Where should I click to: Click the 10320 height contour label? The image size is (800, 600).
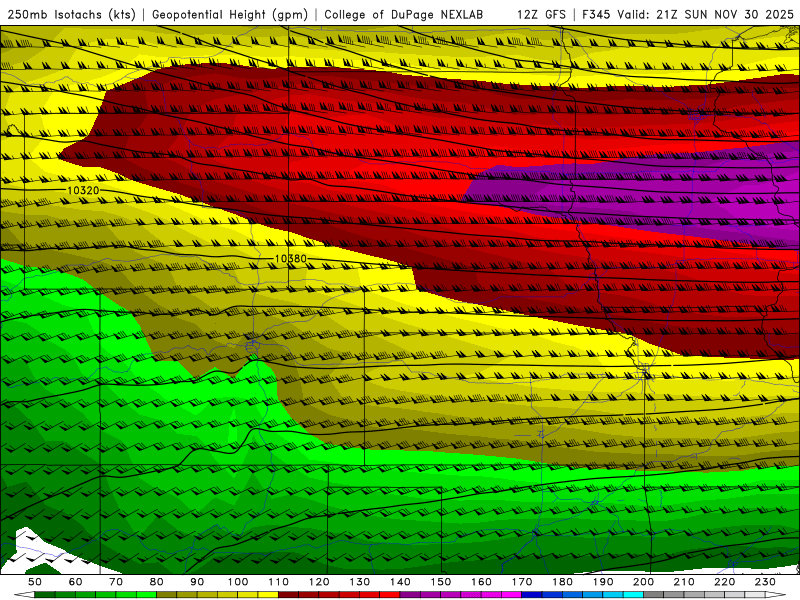click(83, 191)
